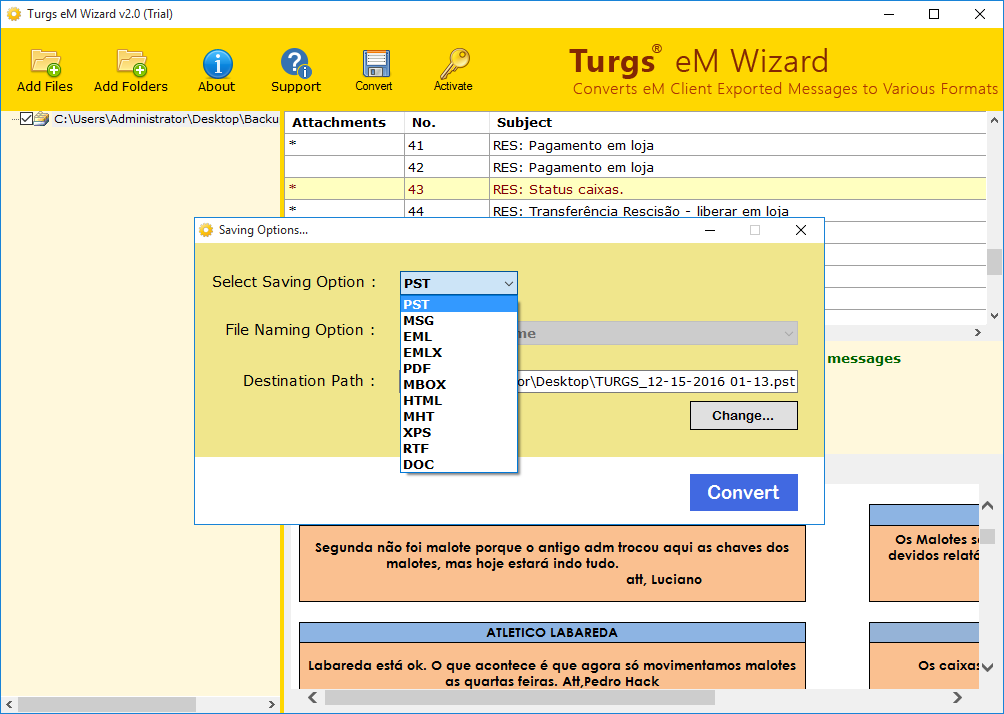The height and width of the screenshot is (714, 1004).
Task: Click the Labareda está ok message text
Action: coord(552,673)
